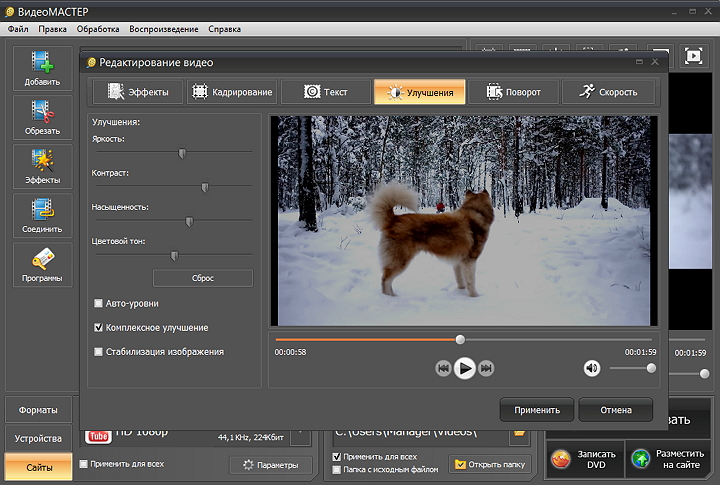Choose the Соединить join-videos tool
Screen dimensions: 720x485
(x=42, y=215)
